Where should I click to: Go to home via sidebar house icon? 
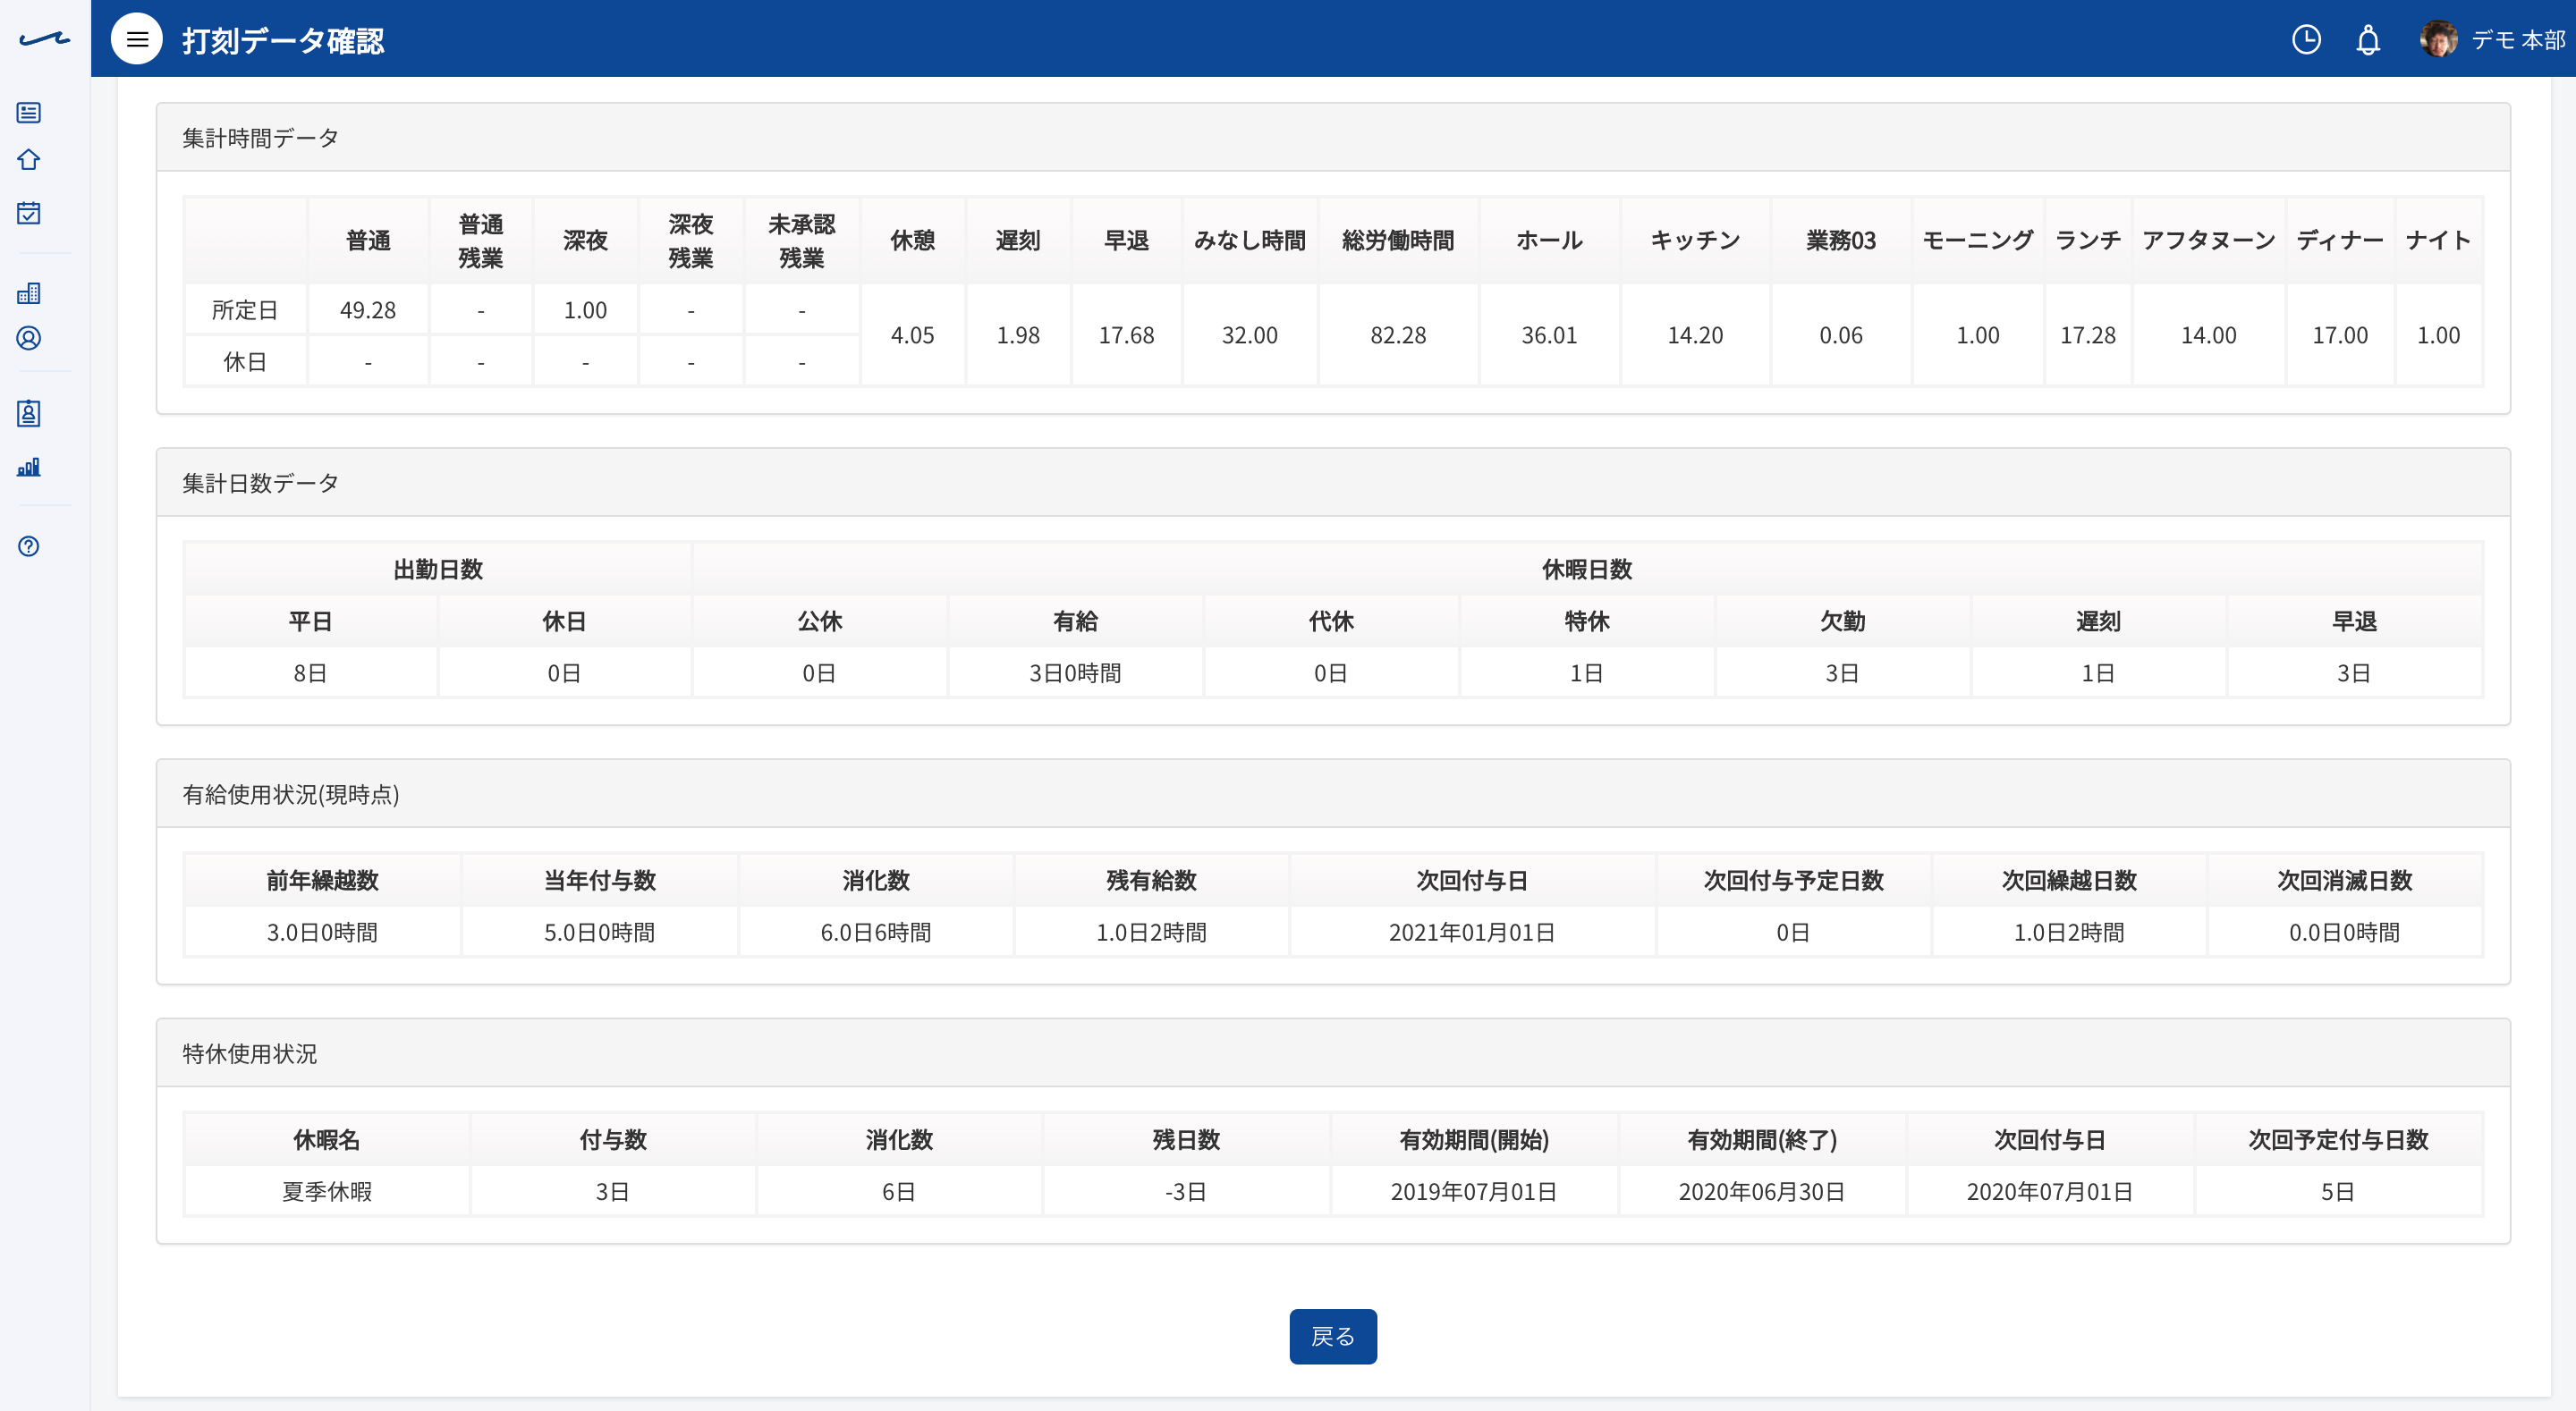point(29,160)
